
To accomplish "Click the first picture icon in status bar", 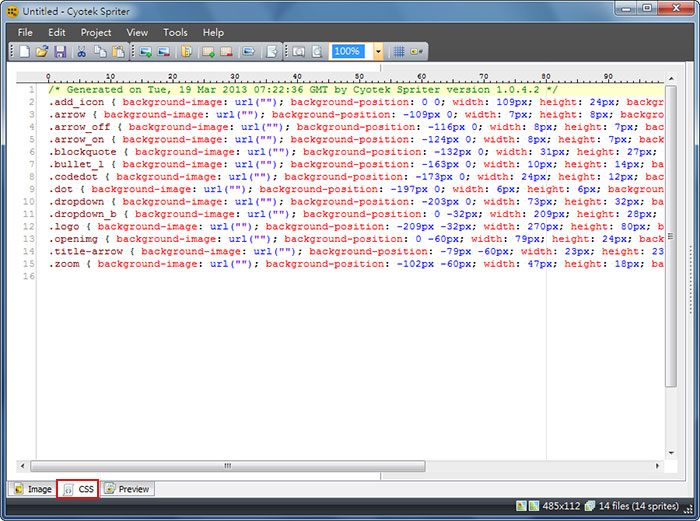I will 521,506.
